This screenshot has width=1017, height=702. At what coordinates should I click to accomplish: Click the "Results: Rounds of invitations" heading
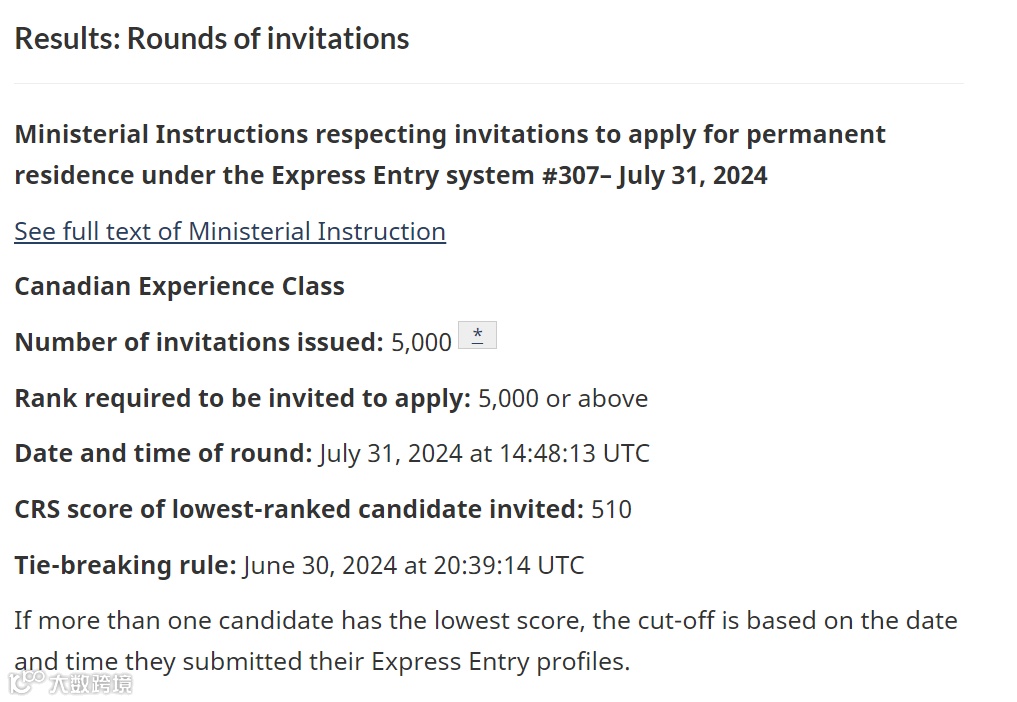point(211,39)
